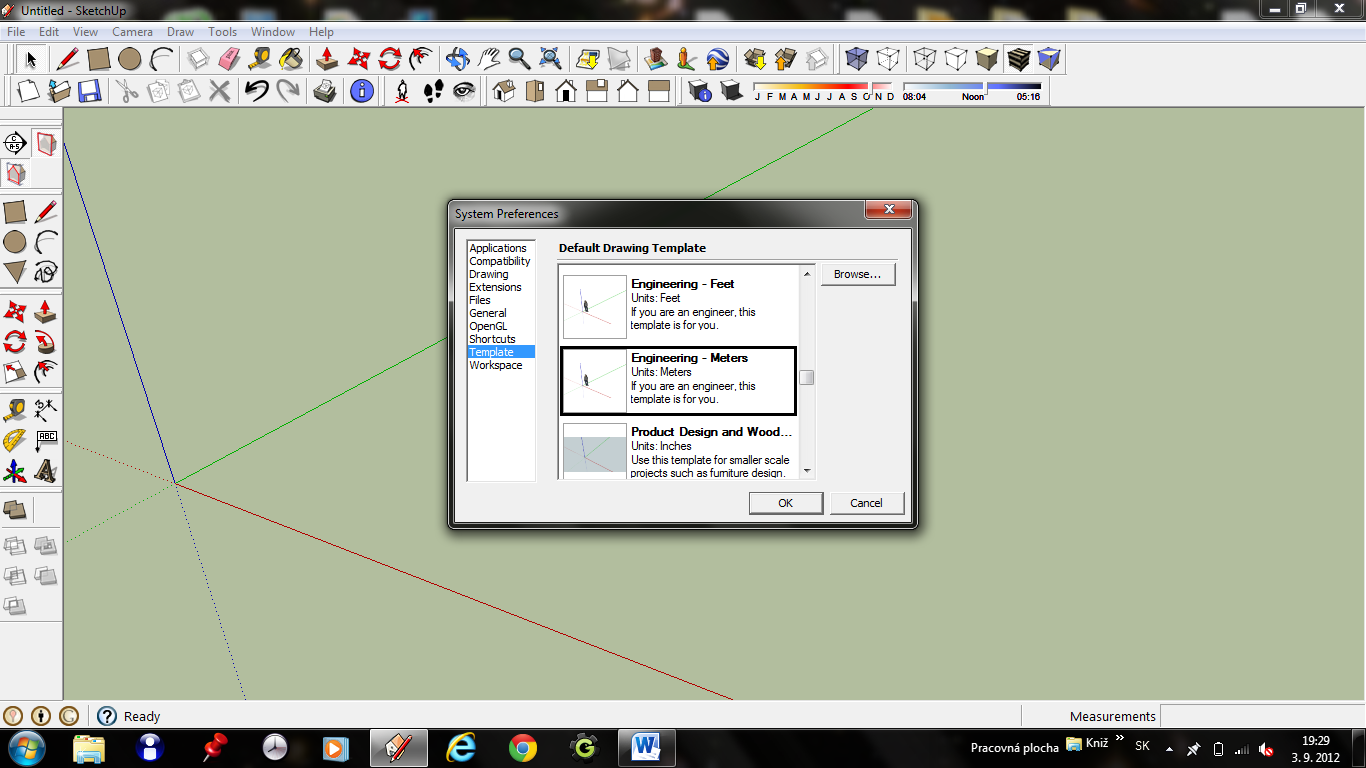Toggle X-ray face style
This screenshot has width=1366, height=768.
point(857,59)
